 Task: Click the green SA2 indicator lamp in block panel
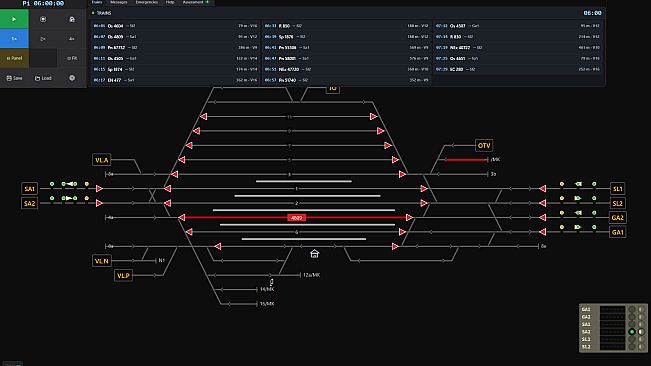(x=632, y=332)
